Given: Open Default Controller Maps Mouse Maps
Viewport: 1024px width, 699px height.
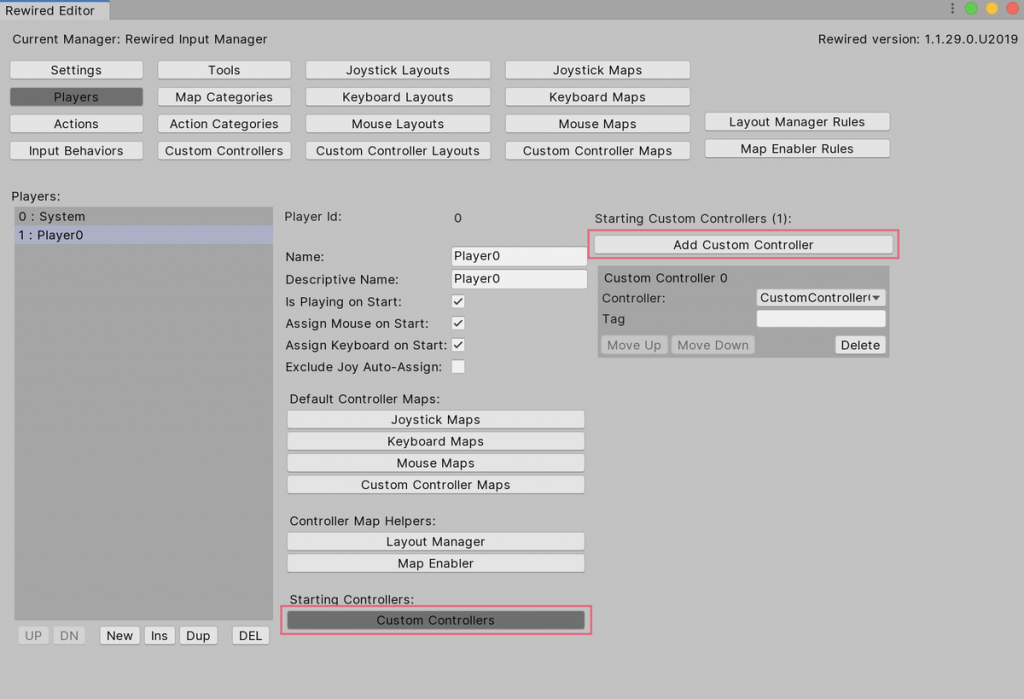Looking at the screenshot, I should pos(436,463).
